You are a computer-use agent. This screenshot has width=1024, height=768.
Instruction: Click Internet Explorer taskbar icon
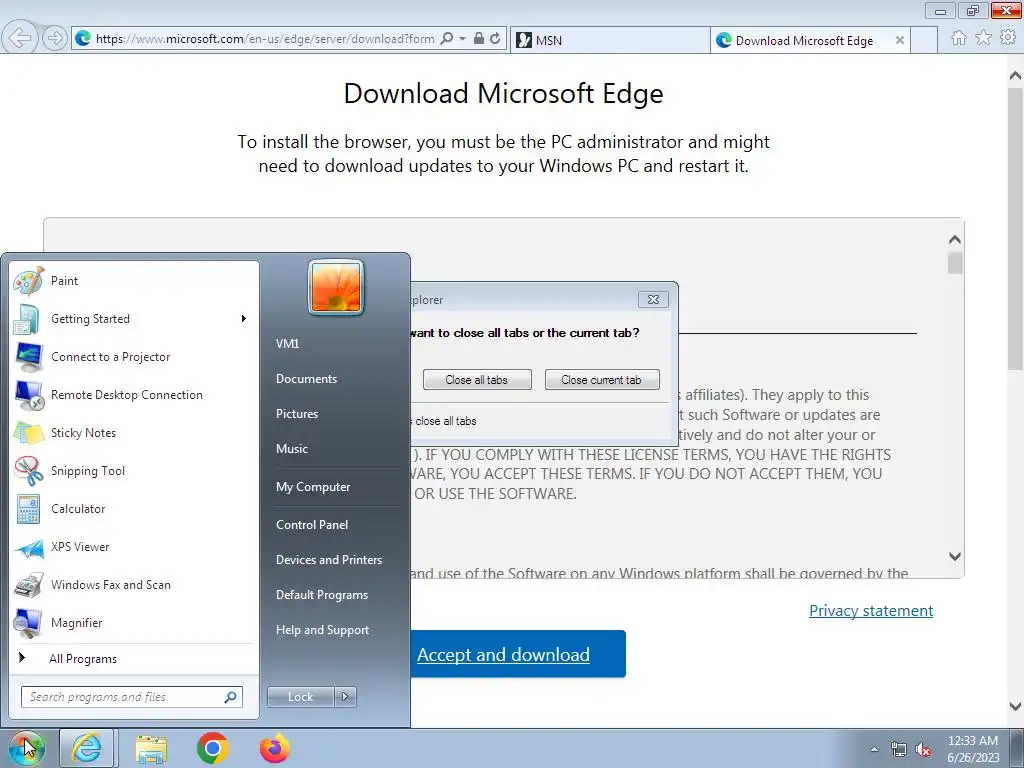point(87,748)
